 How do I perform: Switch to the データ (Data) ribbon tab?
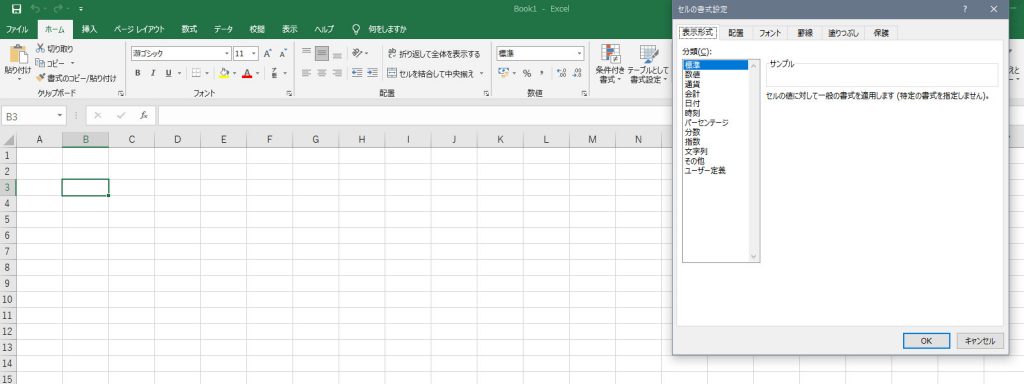pos(223,29)
